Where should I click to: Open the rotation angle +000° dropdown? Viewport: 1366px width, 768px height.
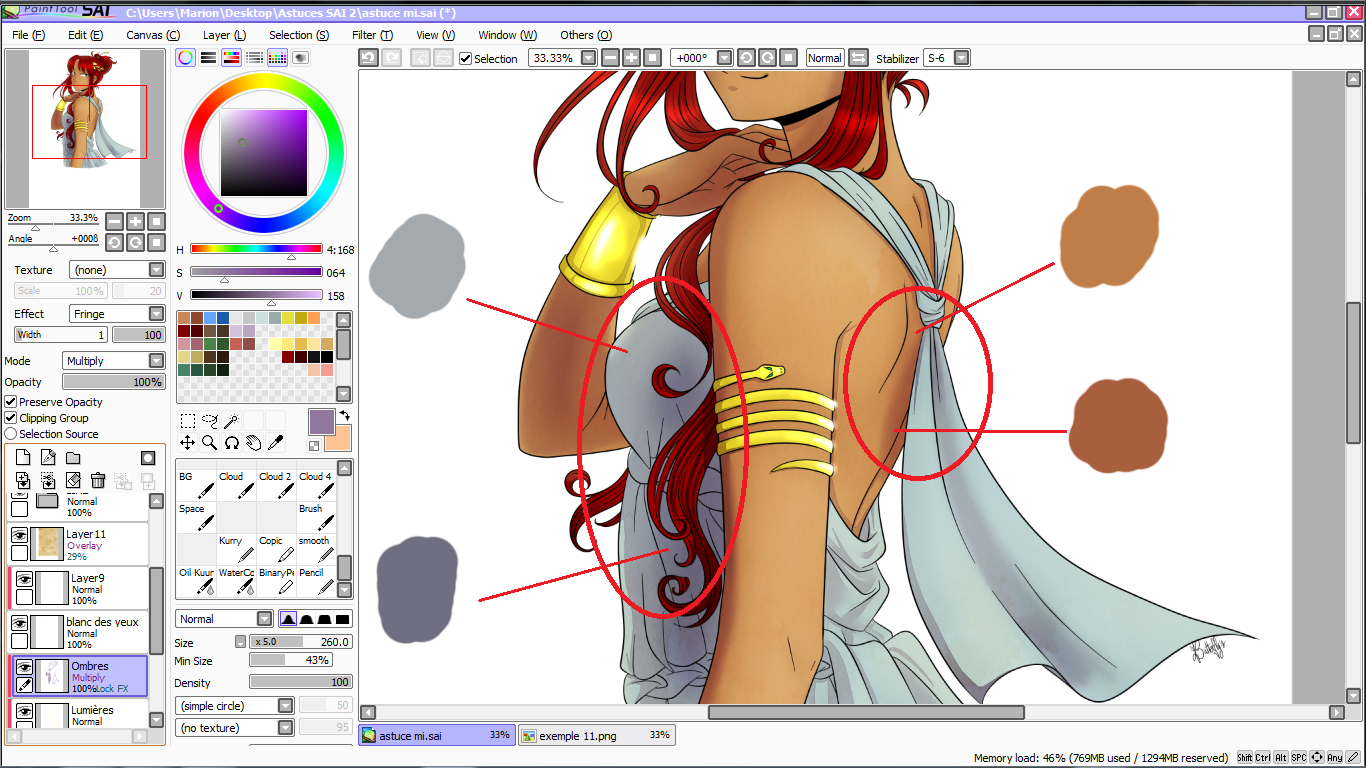[x=725, y=58]
